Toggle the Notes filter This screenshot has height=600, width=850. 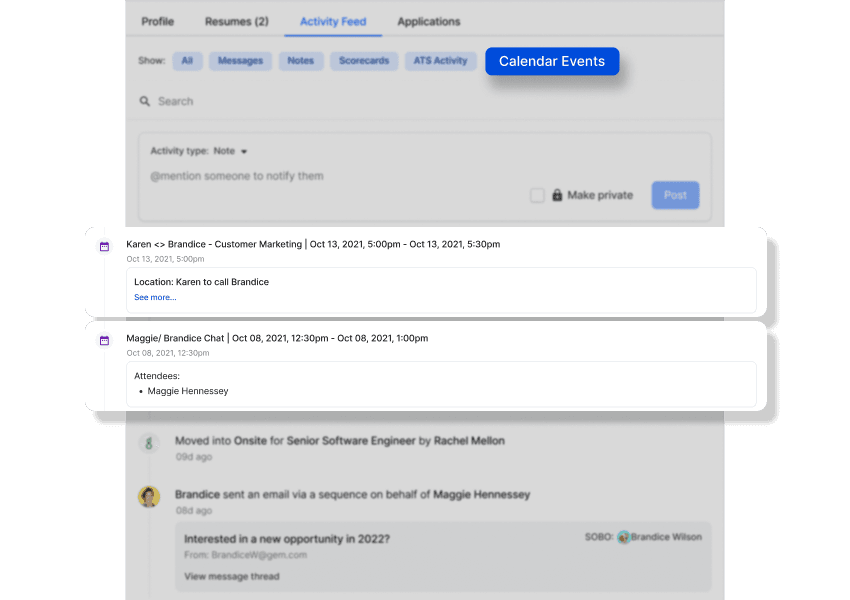[301, 61]
